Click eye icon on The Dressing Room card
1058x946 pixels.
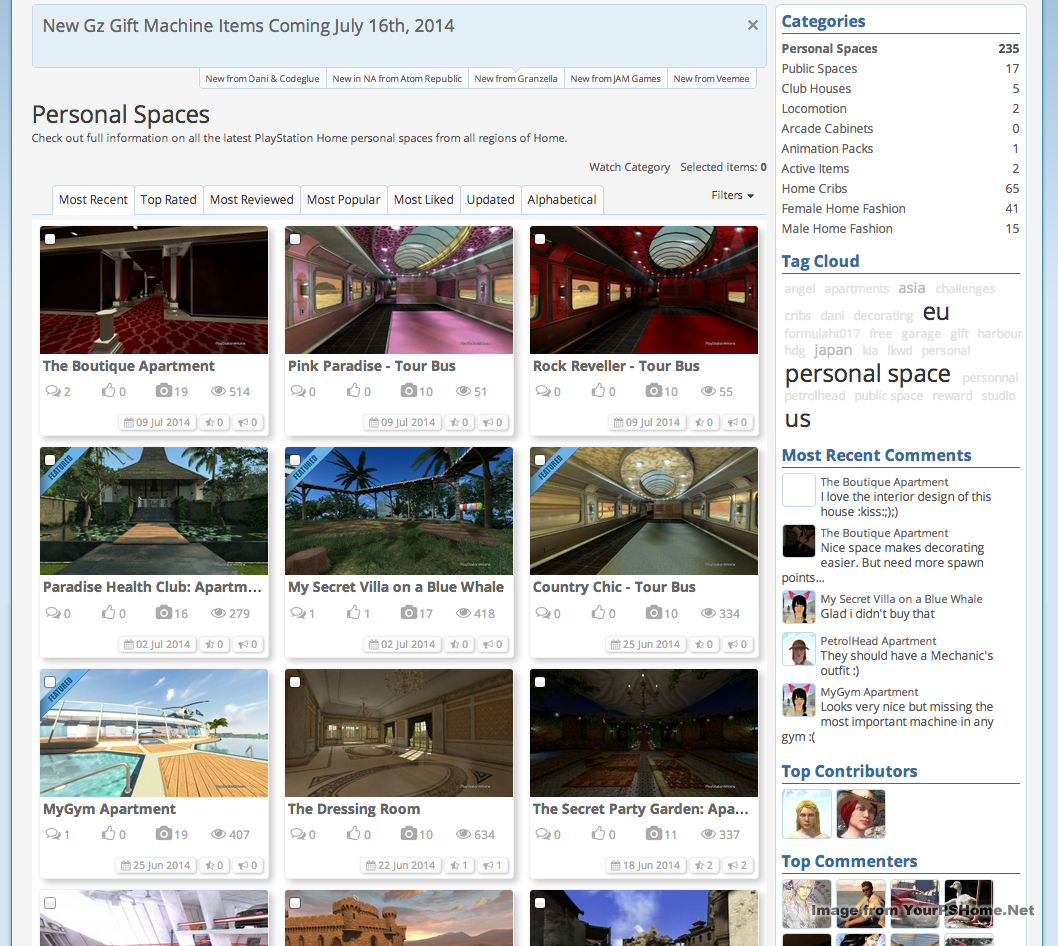click(463, 834)
